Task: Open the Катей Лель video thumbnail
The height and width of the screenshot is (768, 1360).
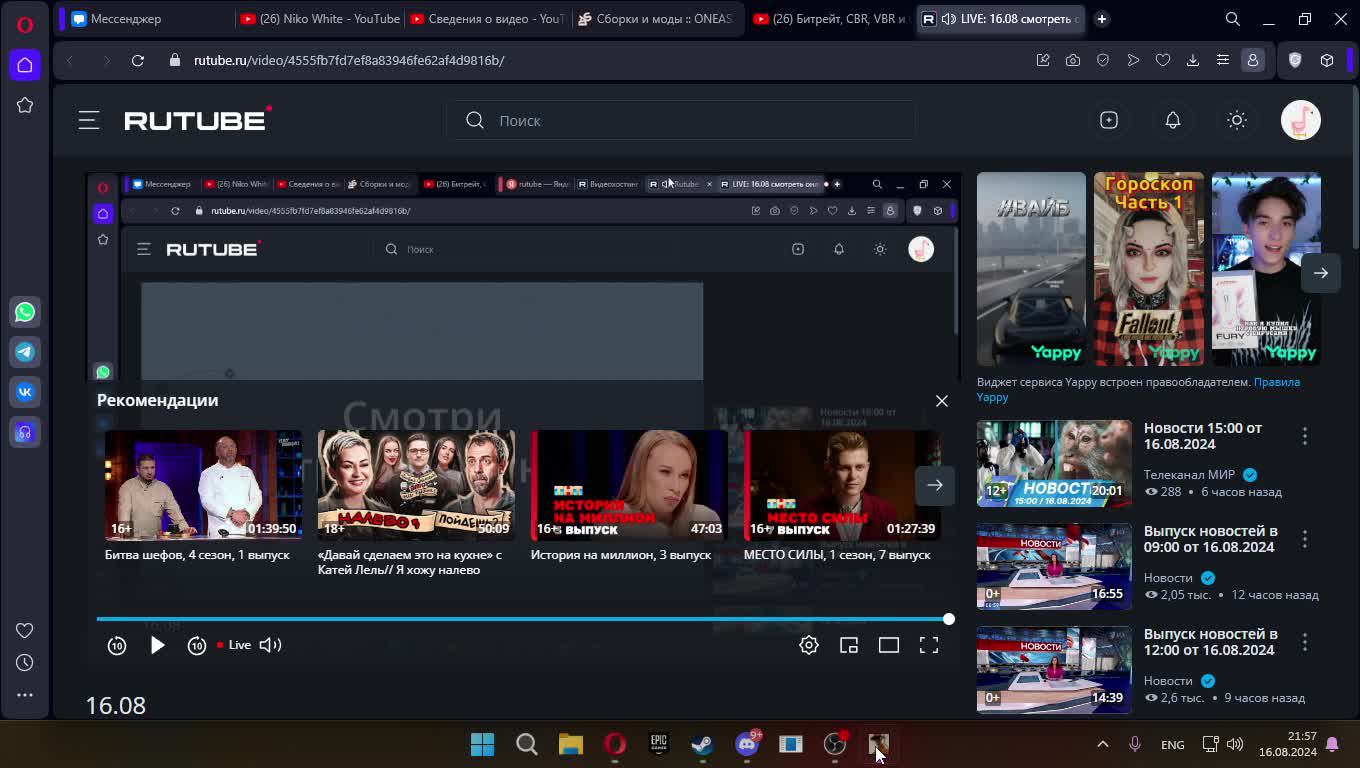Action: tap(416, 485)
